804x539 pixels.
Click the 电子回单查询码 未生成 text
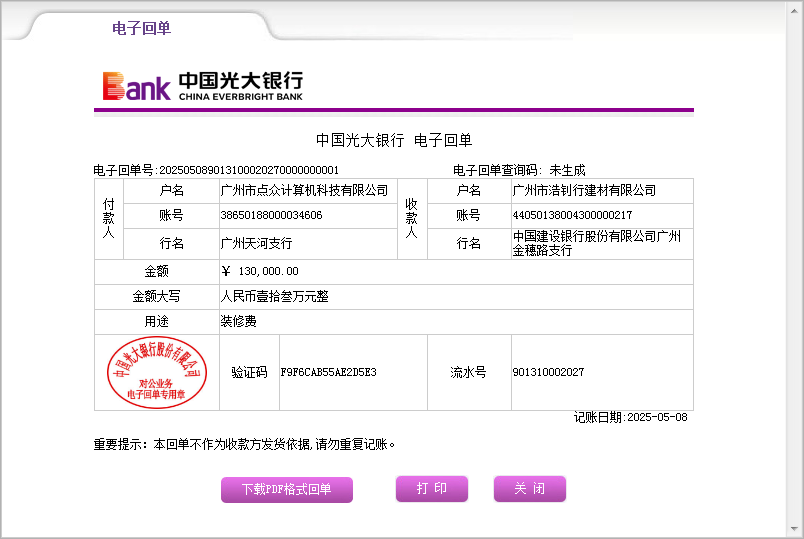click(518, 170)
